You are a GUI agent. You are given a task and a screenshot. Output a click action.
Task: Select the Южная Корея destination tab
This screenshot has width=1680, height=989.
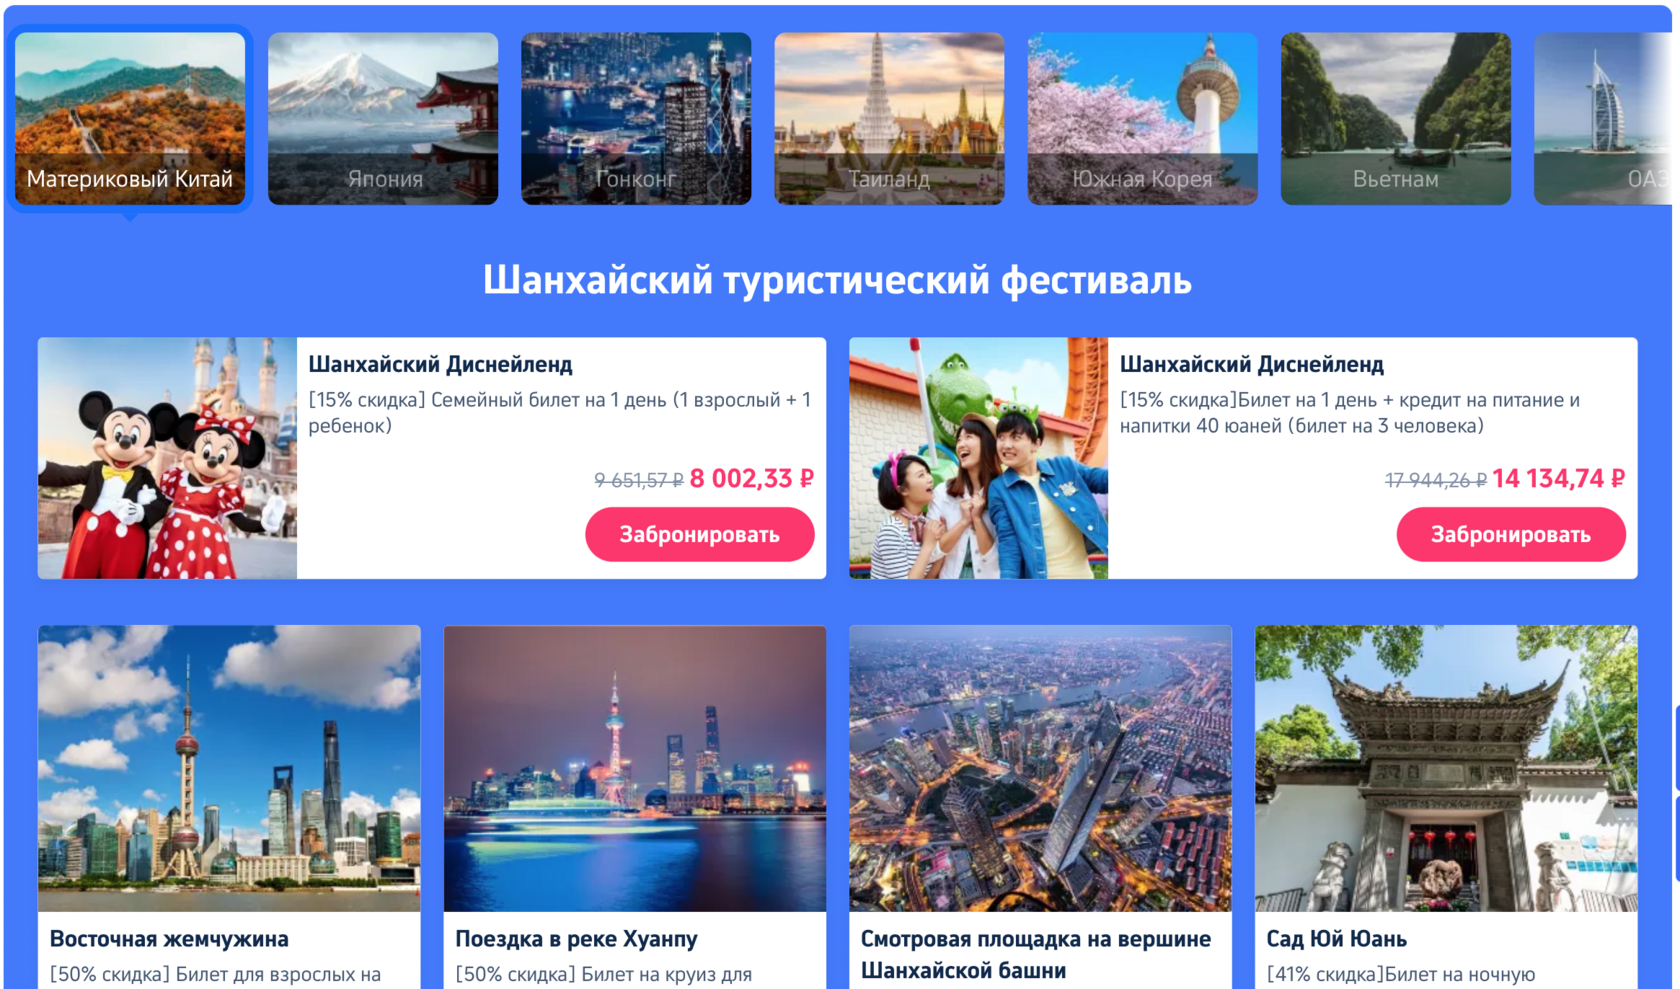pyautogui.click(x=1142, y=119)
